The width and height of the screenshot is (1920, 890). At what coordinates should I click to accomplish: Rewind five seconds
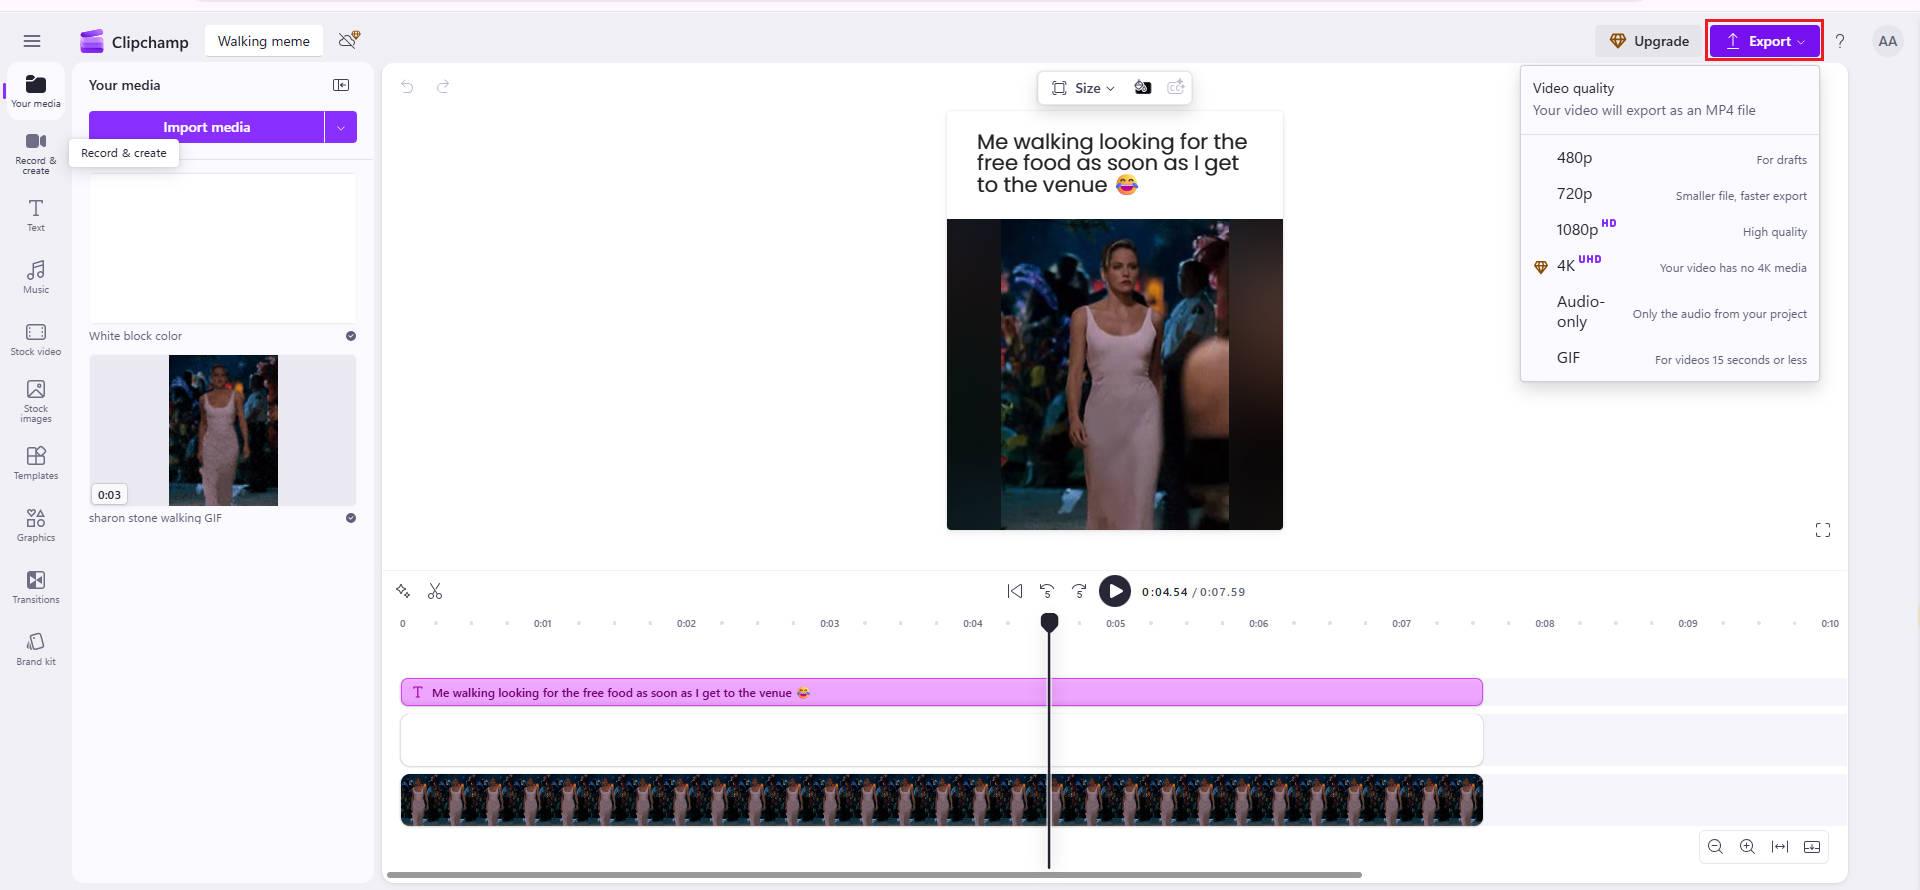point(1047,591)
